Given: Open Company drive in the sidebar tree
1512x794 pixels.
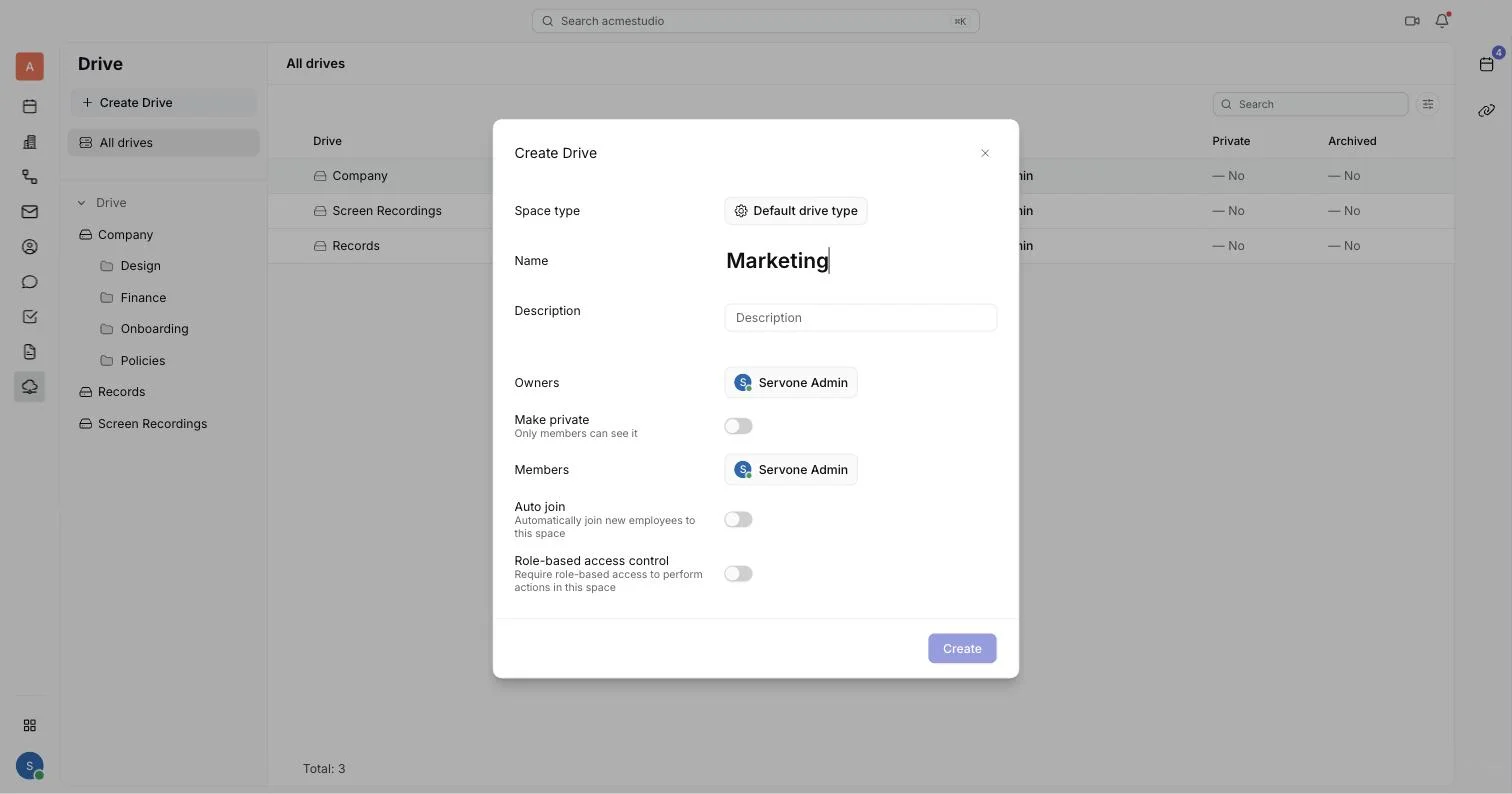Looking at the screenshot, I should point(125,234).
